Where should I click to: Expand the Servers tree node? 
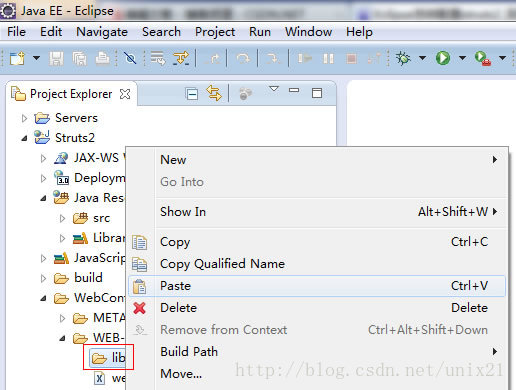point(24,118)
